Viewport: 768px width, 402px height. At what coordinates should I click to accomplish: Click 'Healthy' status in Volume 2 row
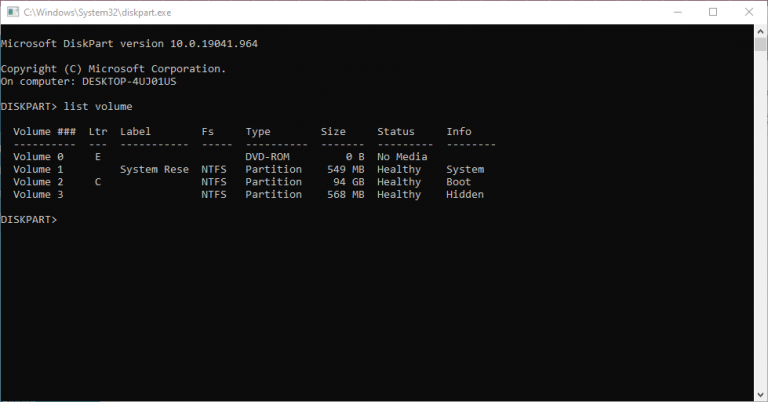coord(399,182)
